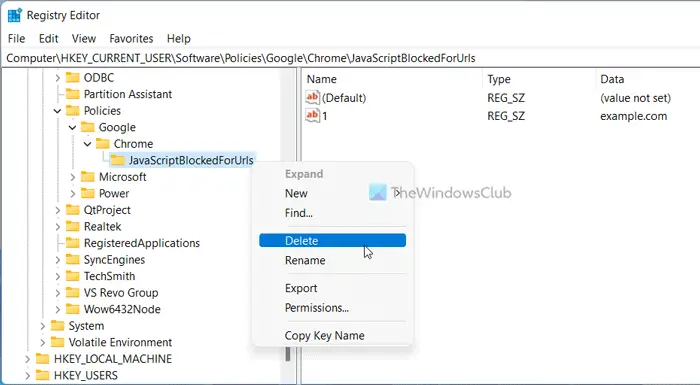The height and width of the screenshot is (385, 700).
Task: Open the Edit menu
Action: [x=48, y=39]
